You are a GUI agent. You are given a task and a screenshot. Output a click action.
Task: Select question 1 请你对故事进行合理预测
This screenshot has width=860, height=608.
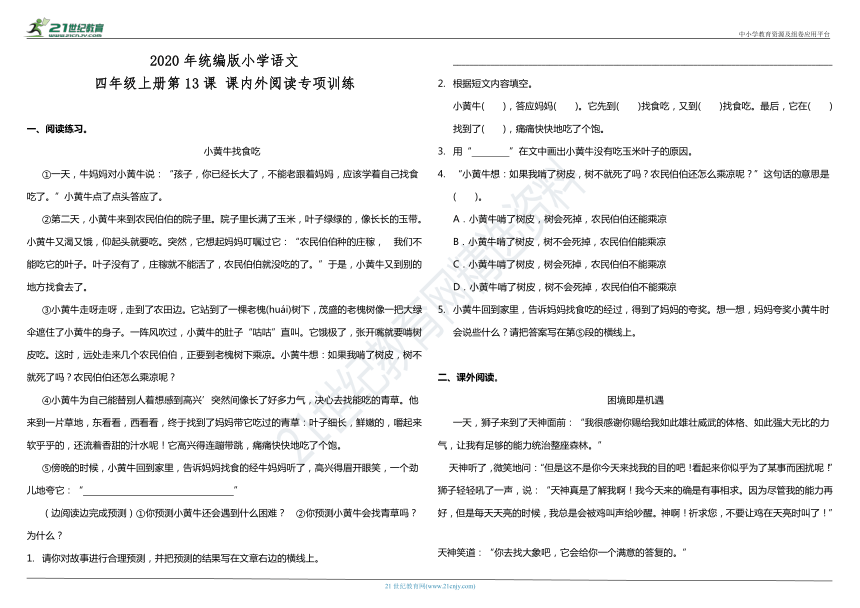point(174,559)
